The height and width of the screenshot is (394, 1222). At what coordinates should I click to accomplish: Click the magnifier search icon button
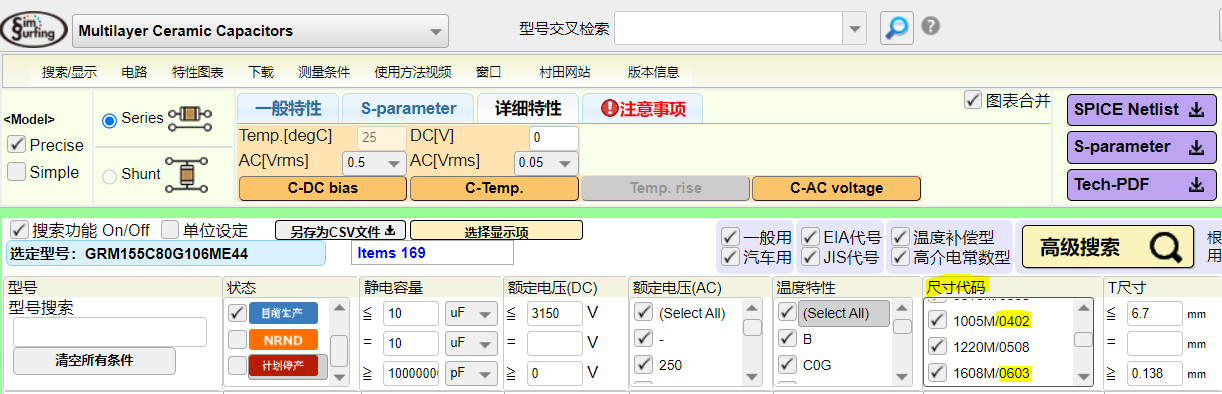[x=896, y=27]
